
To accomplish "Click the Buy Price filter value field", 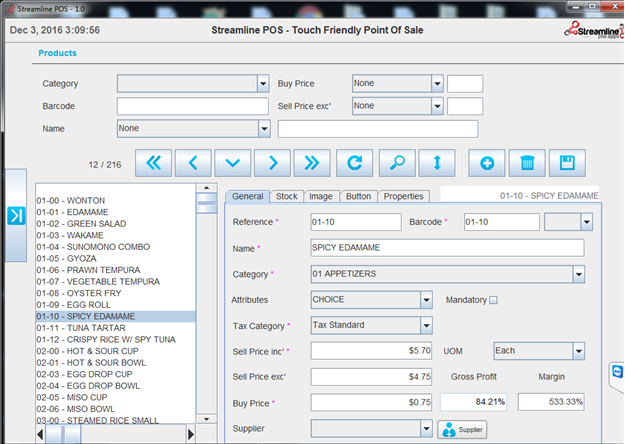I will (x=465, y=84).
